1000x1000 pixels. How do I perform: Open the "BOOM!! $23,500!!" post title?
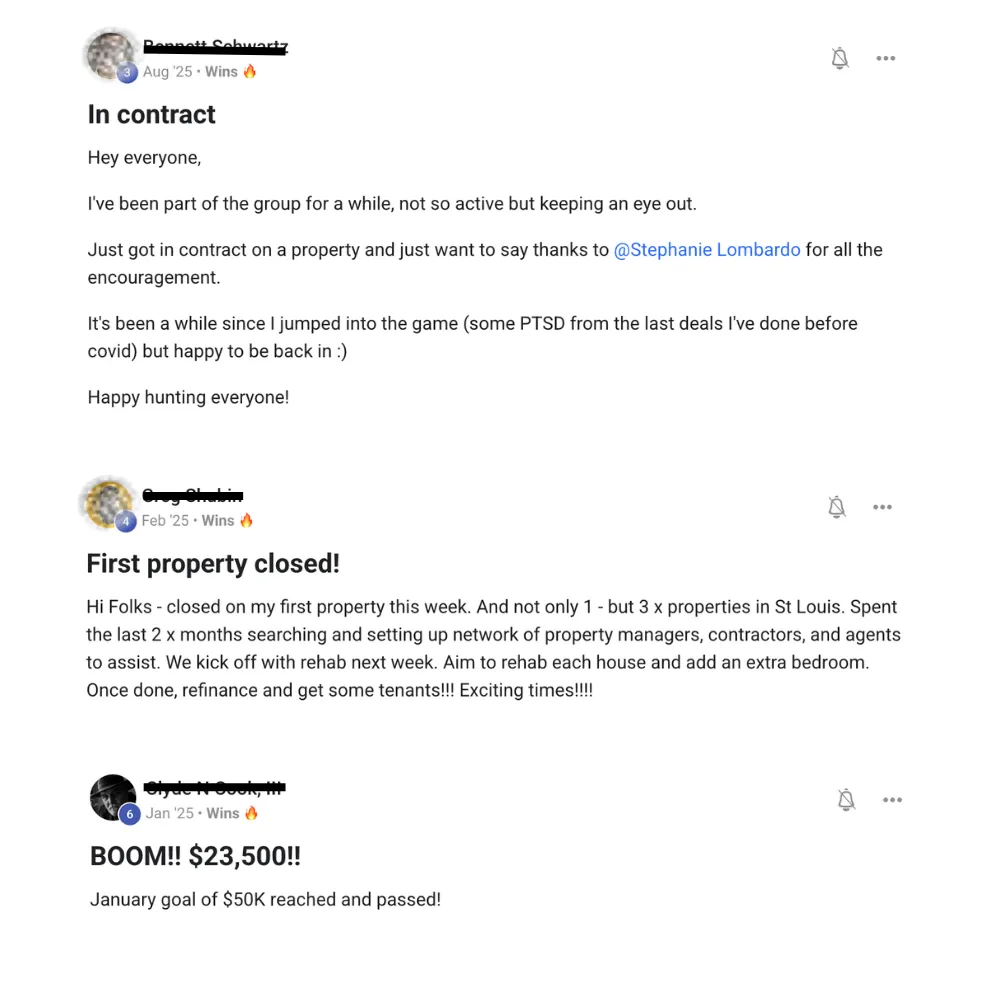pos(195,856)
